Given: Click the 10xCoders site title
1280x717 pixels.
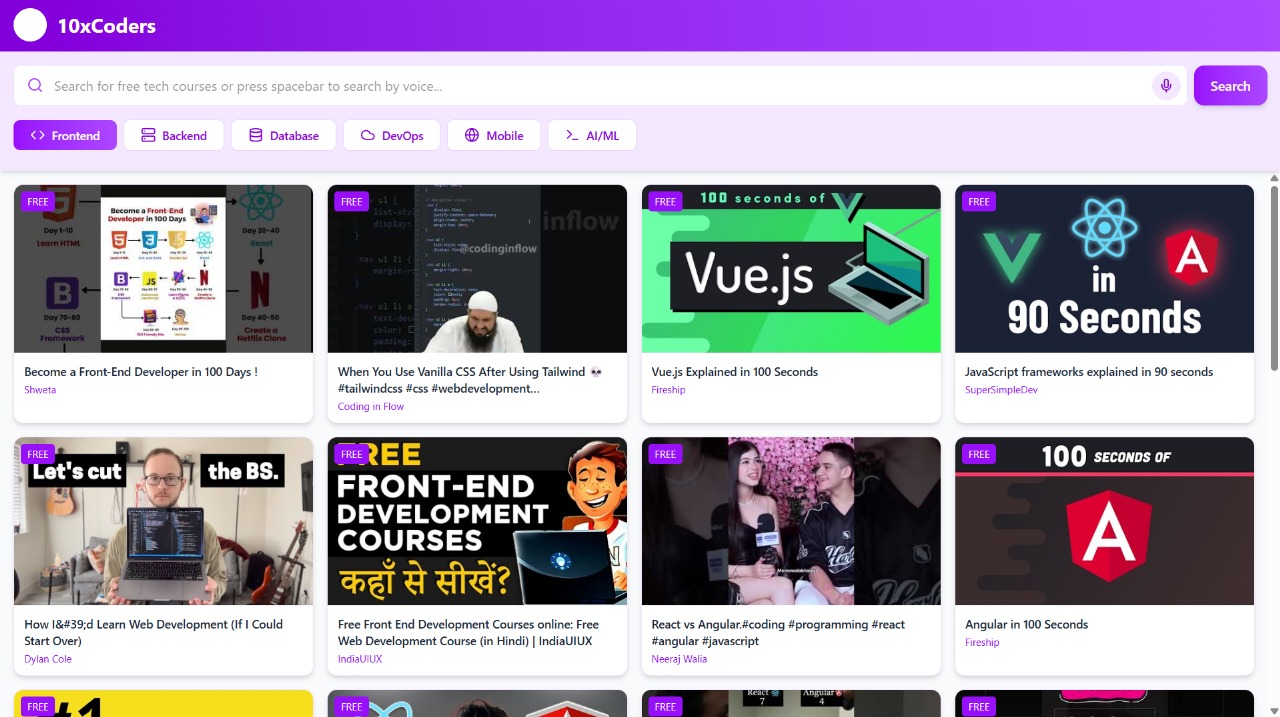Looking at the screenshot, I should pos(107,26).
